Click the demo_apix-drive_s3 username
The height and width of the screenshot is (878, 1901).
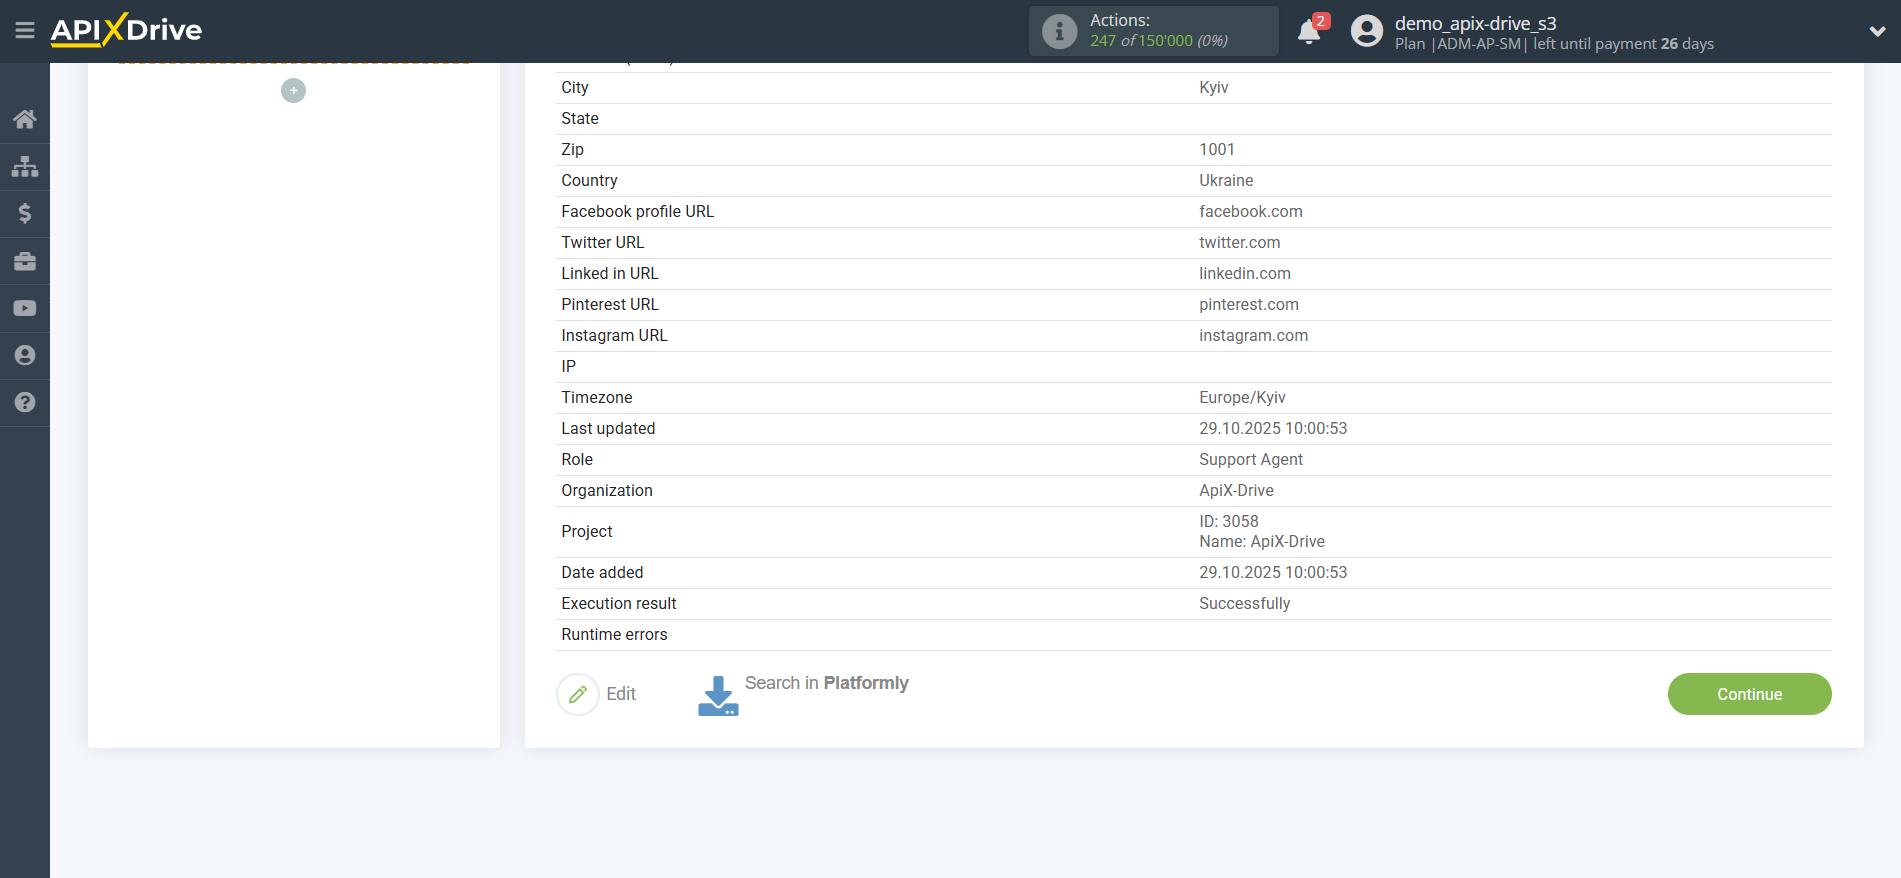pyautogui.click(x=1475, y=23)
